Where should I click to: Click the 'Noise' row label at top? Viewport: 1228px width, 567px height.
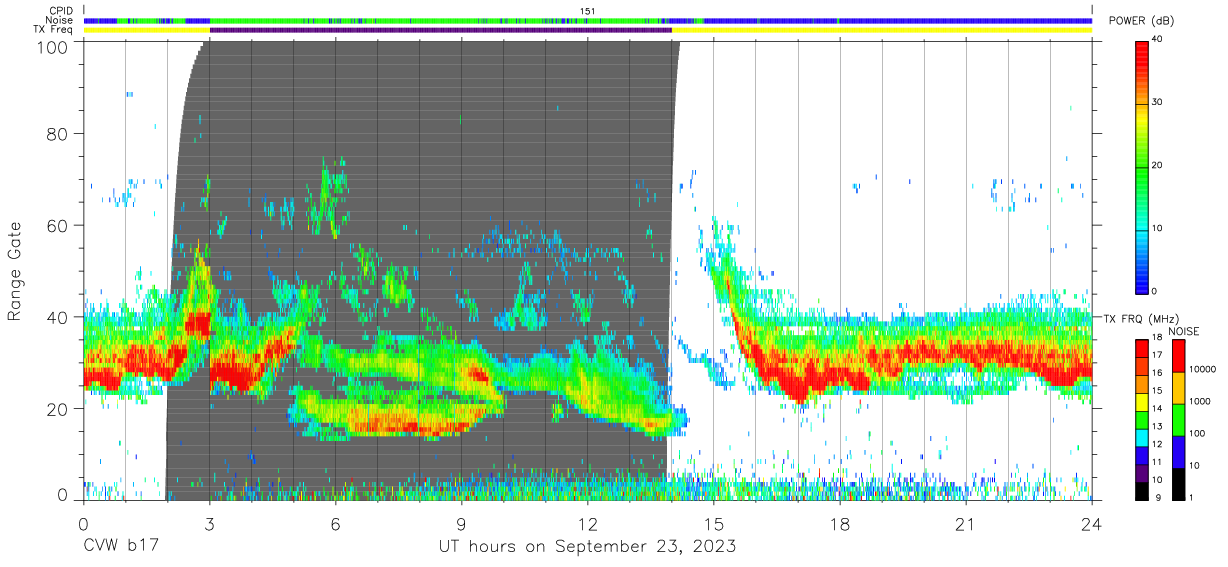coord(61,20)
